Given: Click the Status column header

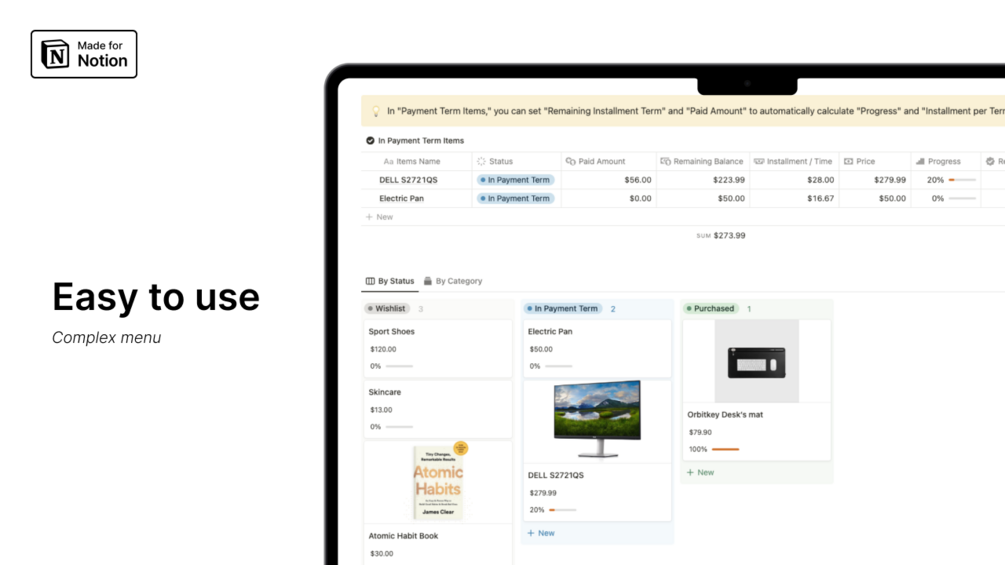Looking at the screenshot, I should pyautogui.click(x=495, y=161).
